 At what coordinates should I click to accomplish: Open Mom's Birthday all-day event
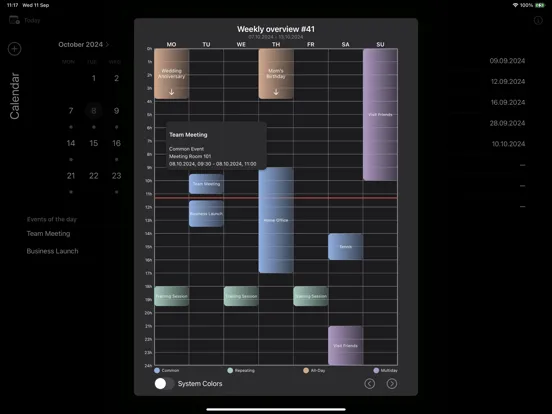click(276, 74)
